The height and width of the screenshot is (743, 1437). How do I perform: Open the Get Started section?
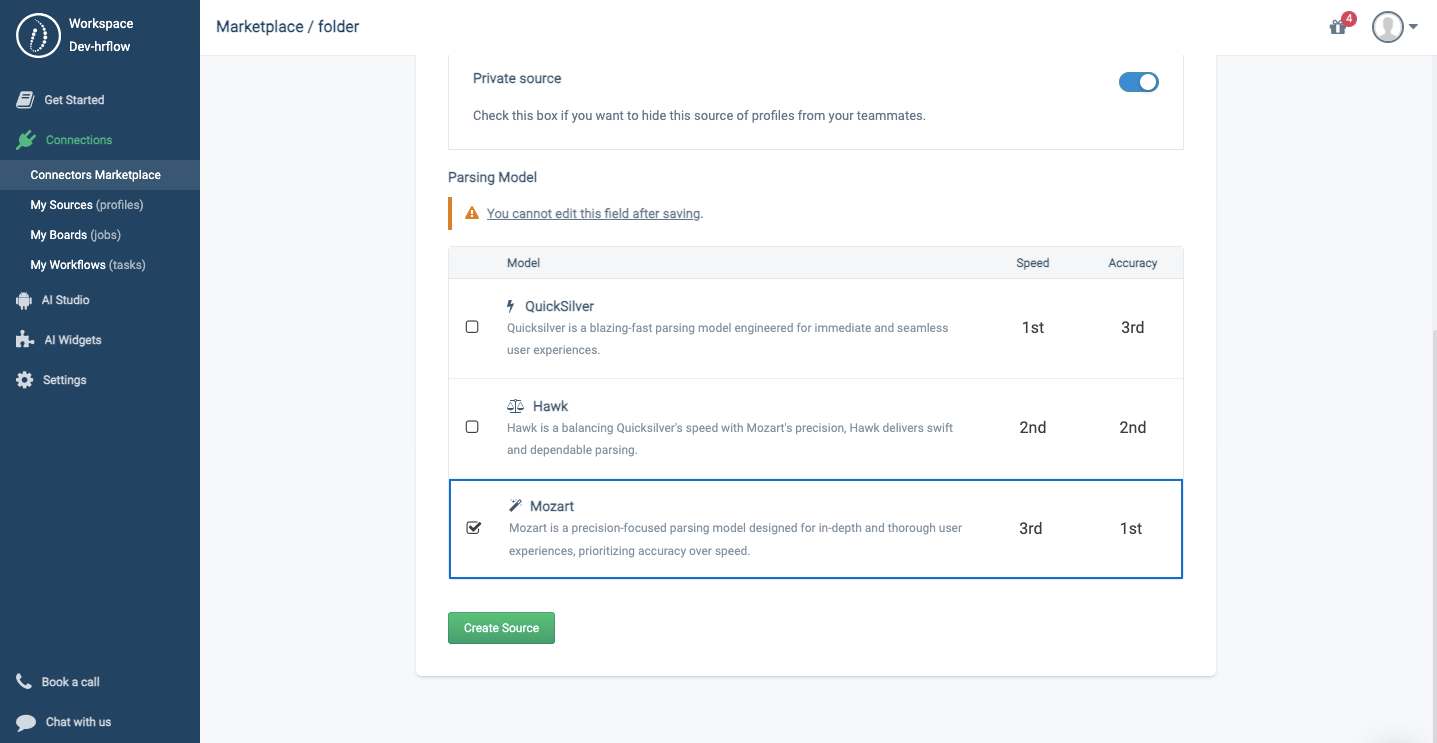point(74,99)
